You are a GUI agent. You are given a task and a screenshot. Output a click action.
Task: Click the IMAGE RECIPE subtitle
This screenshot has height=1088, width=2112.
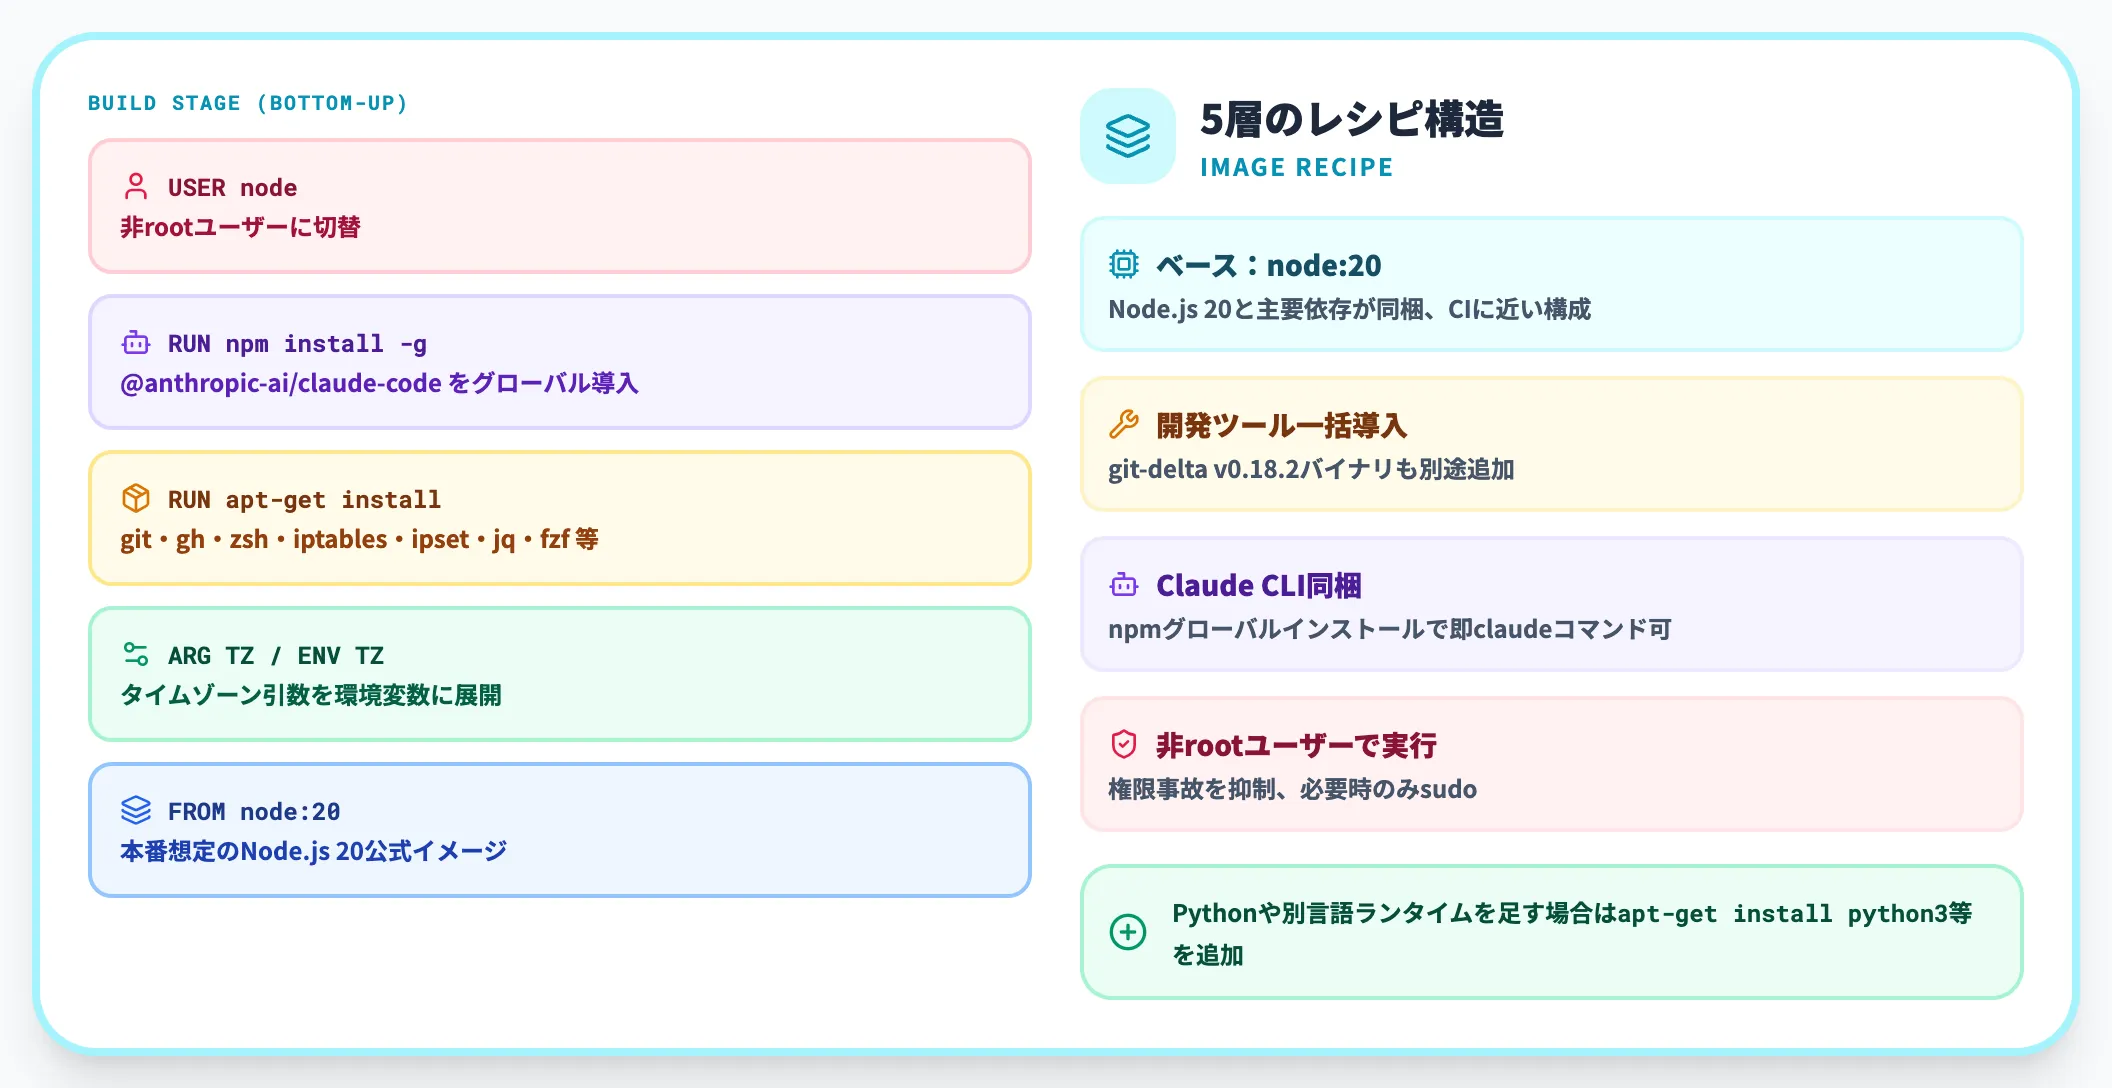1297,167
